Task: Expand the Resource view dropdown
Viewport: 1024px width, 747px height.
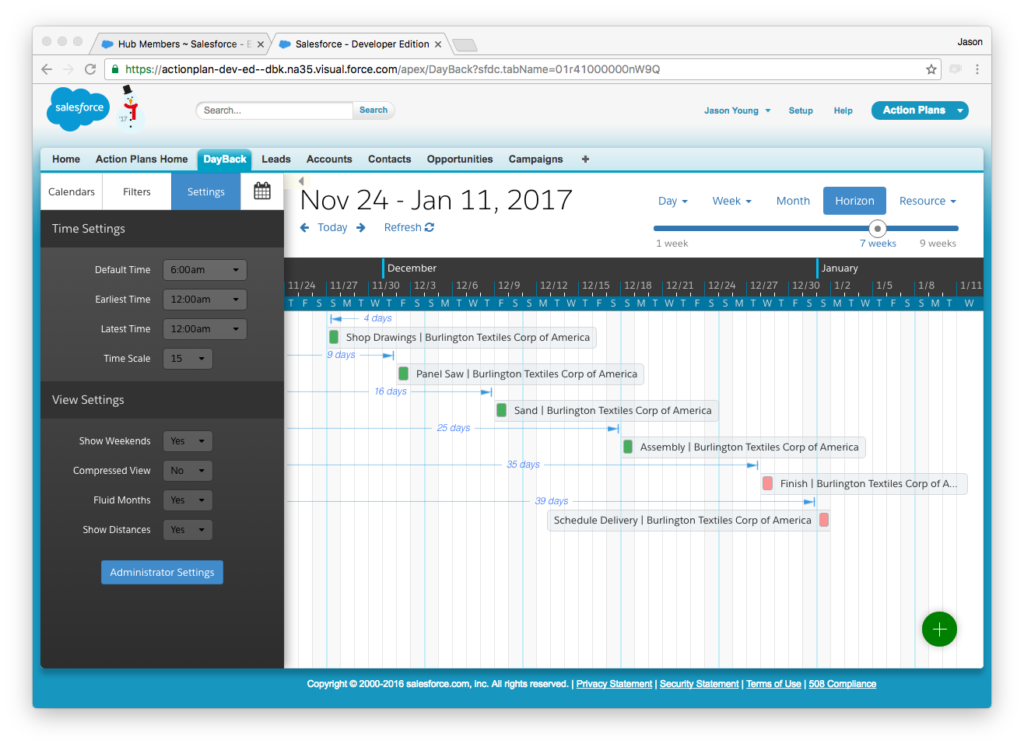Action: click(x=927, y=200)
